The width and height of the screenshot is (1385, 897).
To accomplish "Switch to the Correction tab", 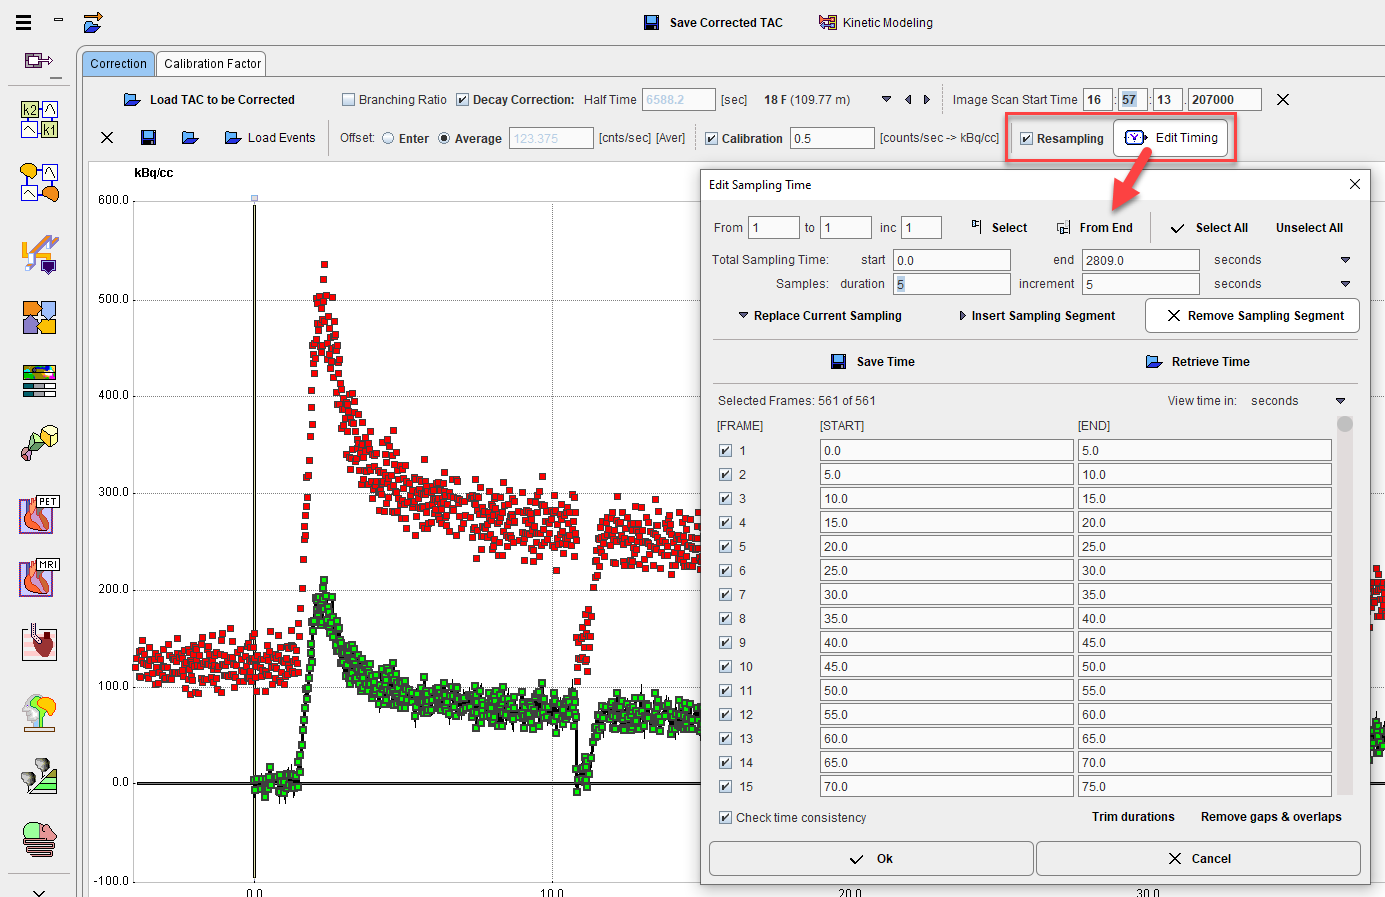I will pyautogui.click(x=118, y=64).
